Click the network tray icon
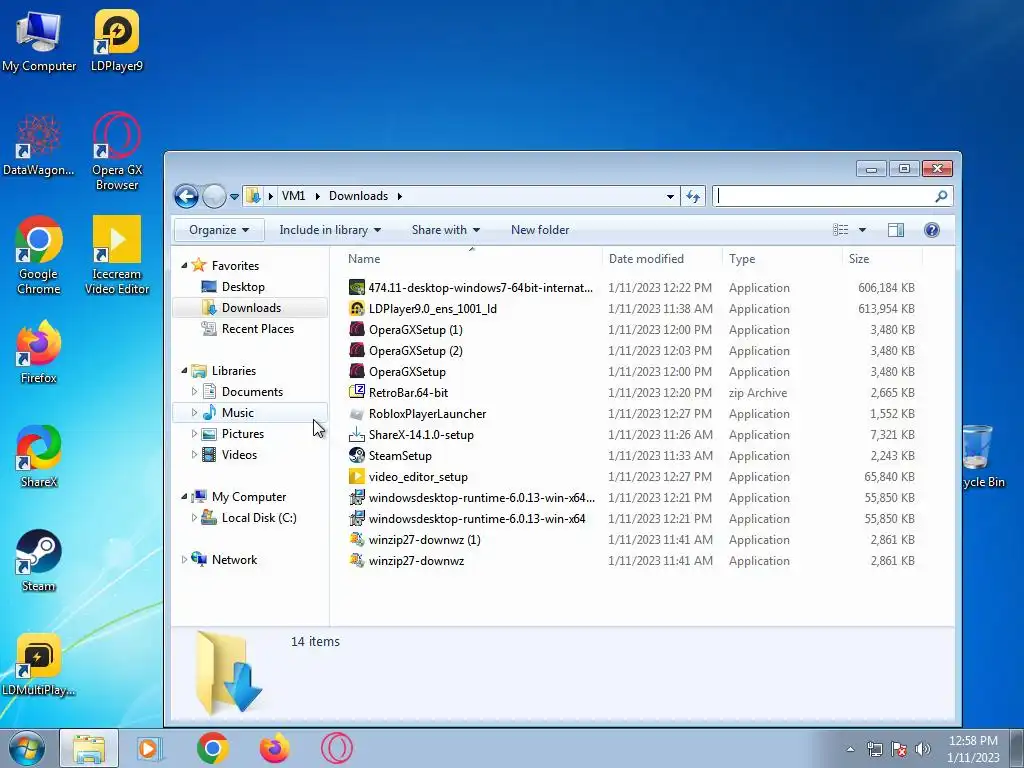This screenshot has width=1024, height=768. 874,749
